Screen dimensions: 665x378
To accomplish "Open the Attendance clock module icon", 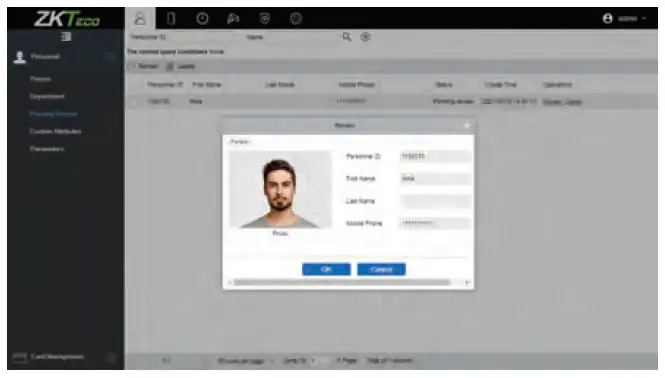I will click(202, 18).
